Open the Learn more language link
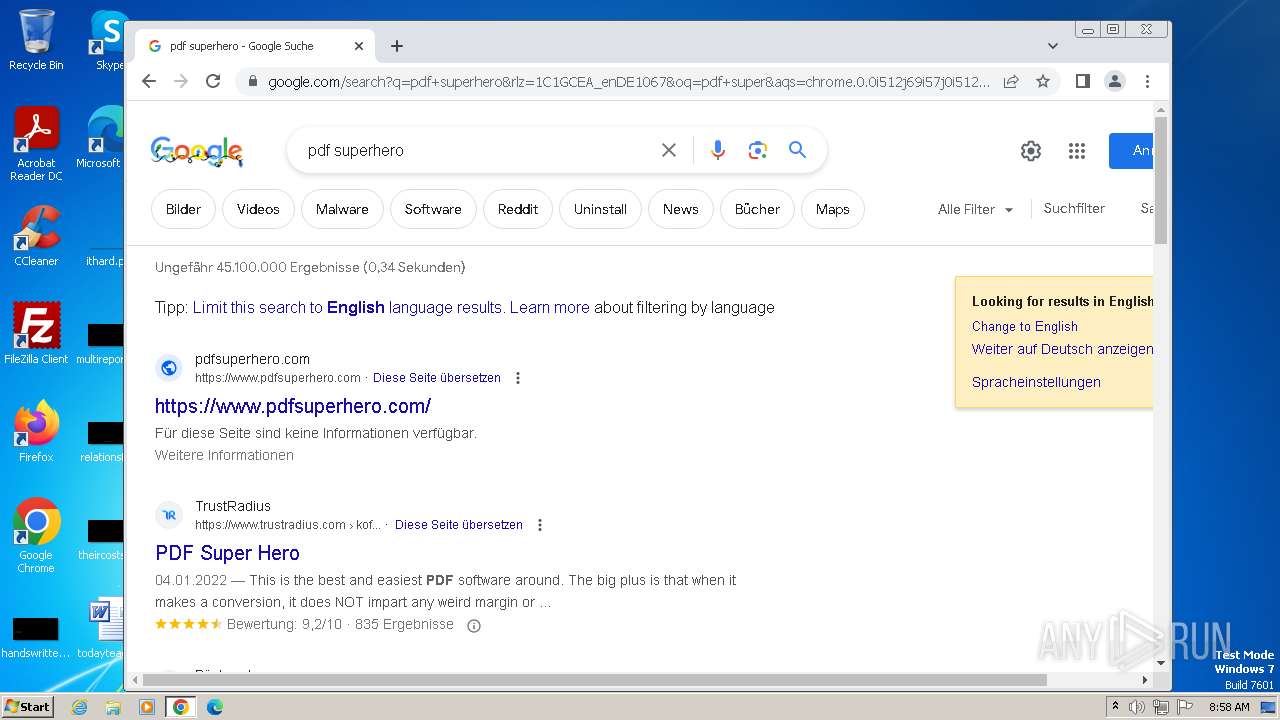The height and width of the screenshot is (720, 1280). (549, 307)
